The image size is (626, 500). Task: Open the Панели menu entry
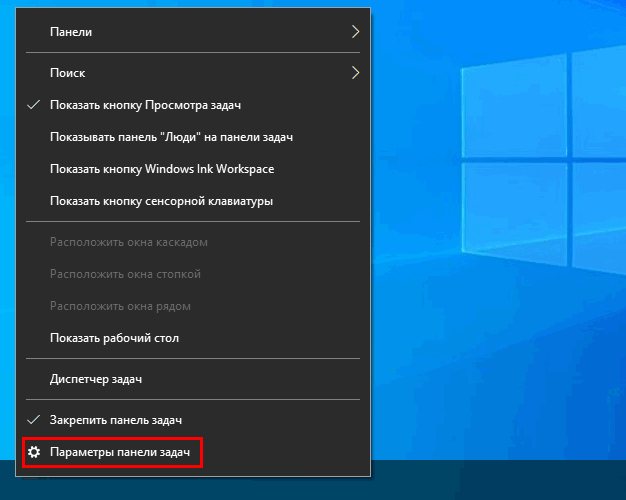tap(71, 32)
